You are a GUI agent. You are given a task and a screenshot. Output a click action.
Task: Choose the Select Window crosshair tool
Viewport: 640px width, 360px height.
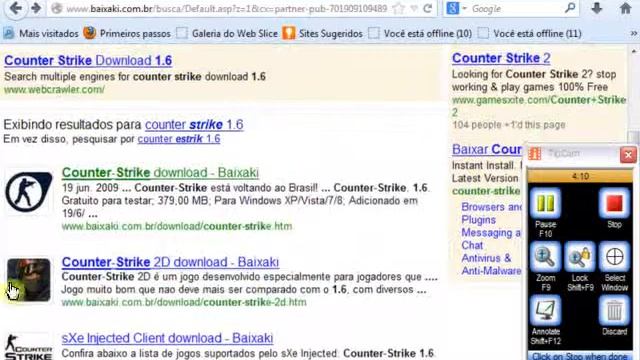[x=614, y=257]
